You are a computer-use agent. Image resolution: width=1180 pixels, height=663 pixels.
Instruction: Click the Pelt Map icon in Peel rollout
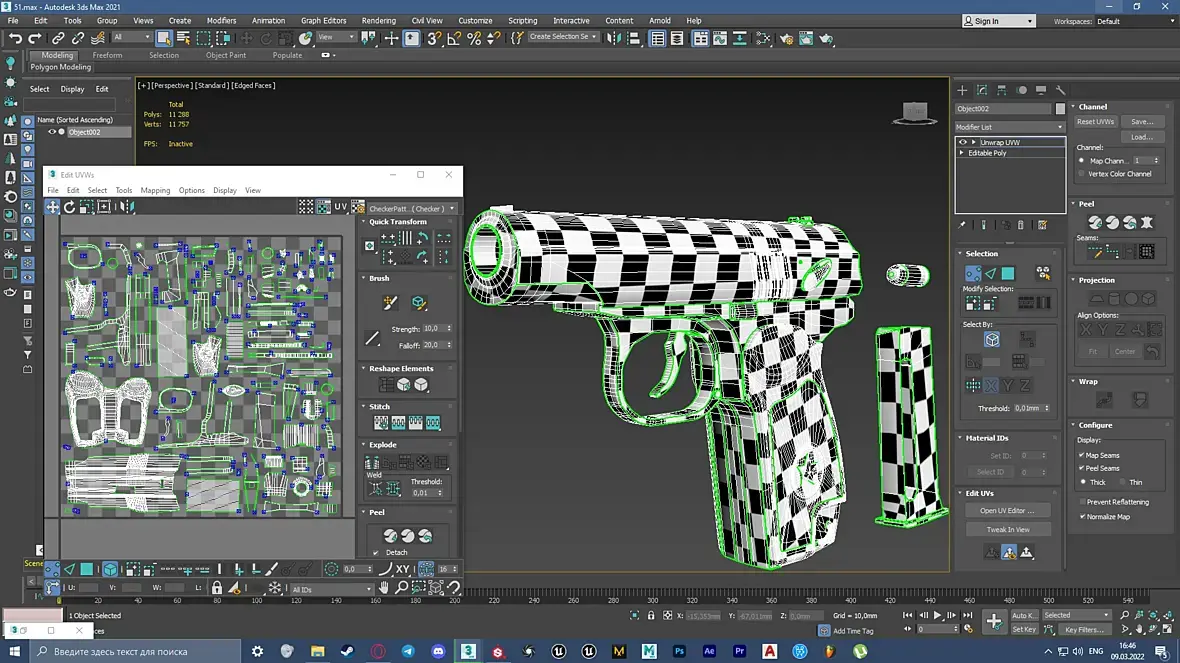1146,222
